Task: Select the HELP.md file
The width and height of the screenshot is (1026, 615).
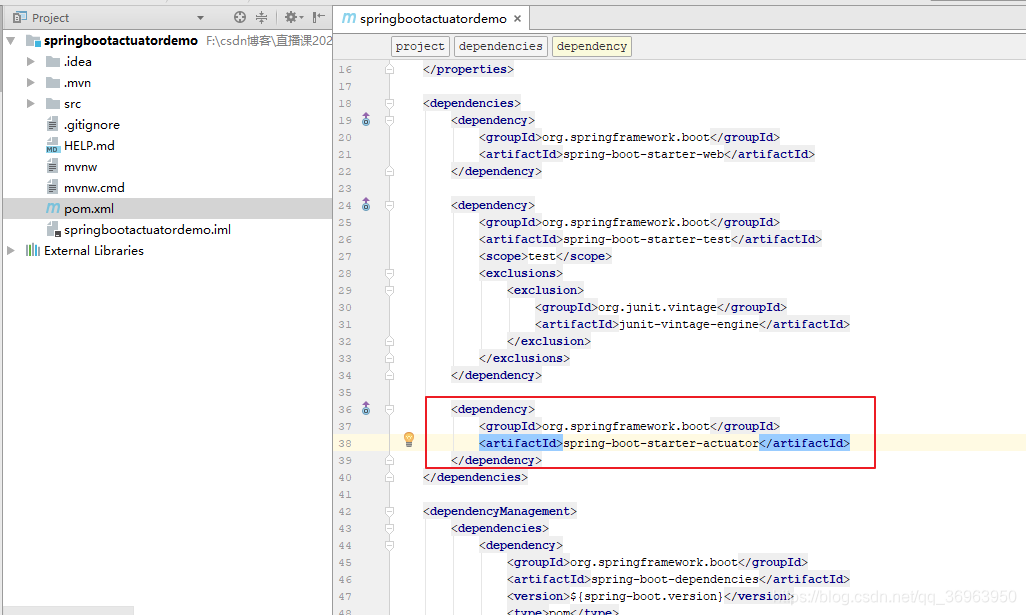Action: point(89,145)
